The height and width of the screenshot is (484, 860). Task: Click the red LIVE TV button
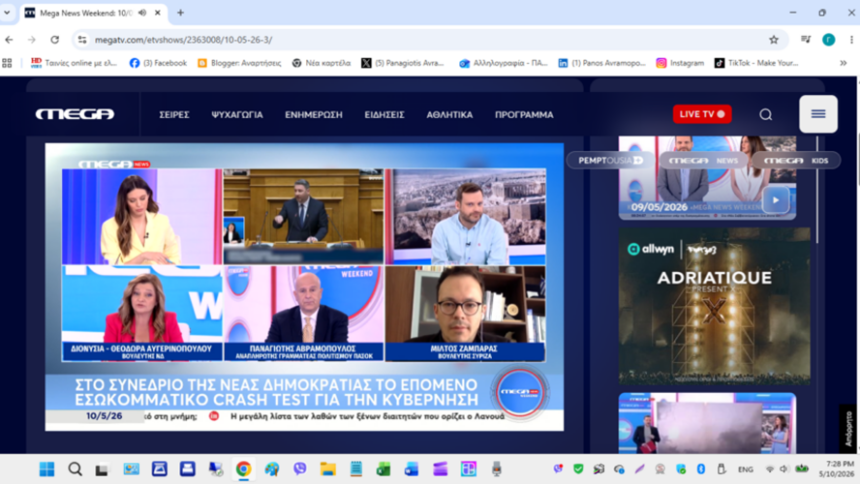702,114
